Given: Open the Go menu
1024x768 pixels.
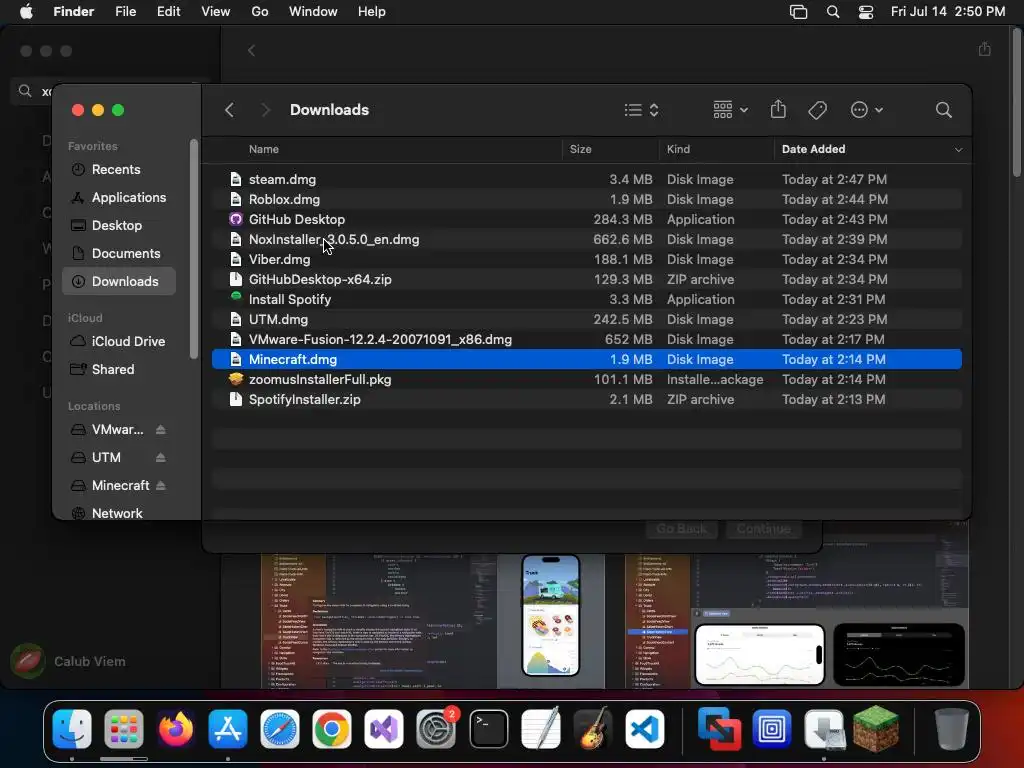Looking at the screenshot, I should click(260, 12).
